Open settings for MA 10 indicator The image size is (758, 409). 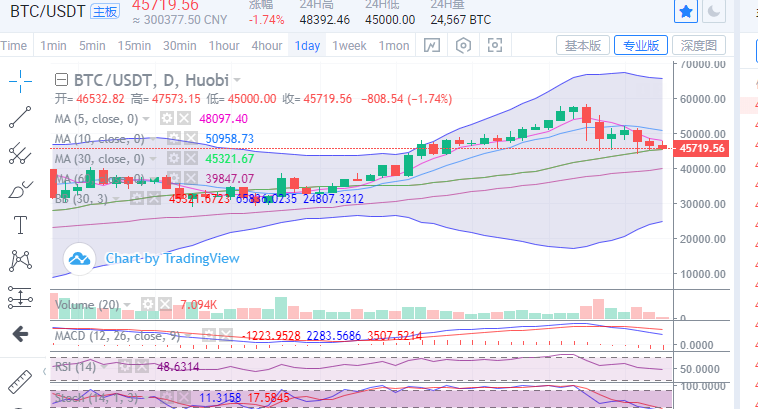[174, 139]
